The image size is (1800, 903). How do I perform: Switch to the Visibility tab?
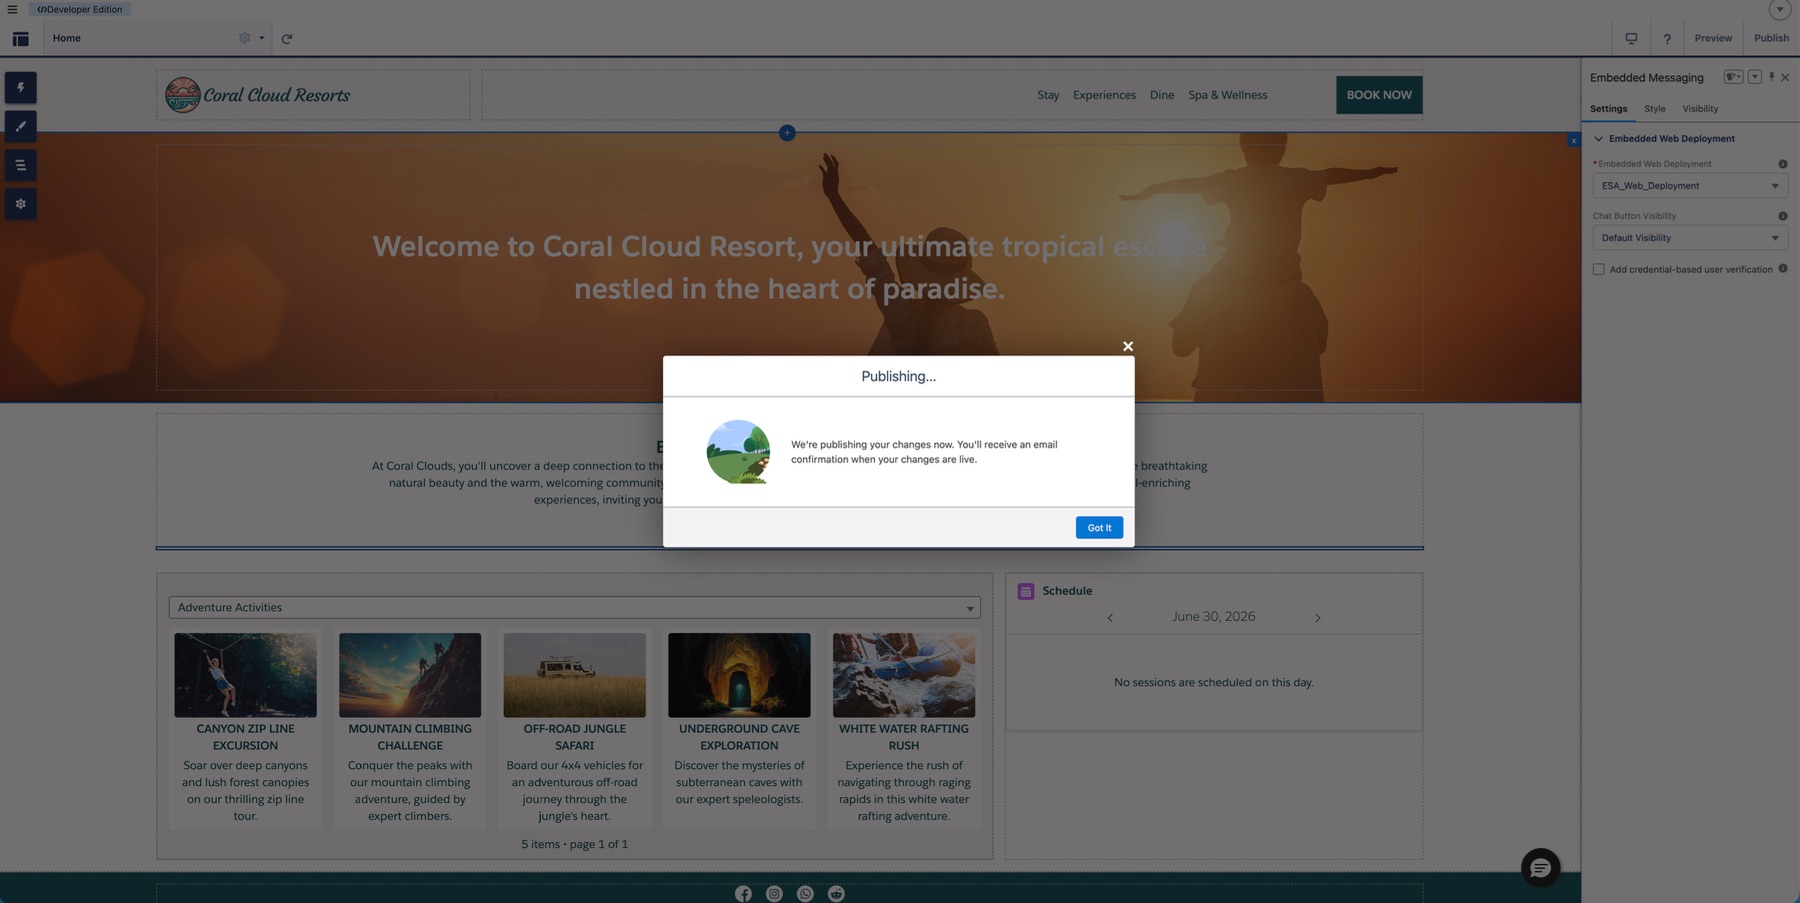[x=1700, y=108]
